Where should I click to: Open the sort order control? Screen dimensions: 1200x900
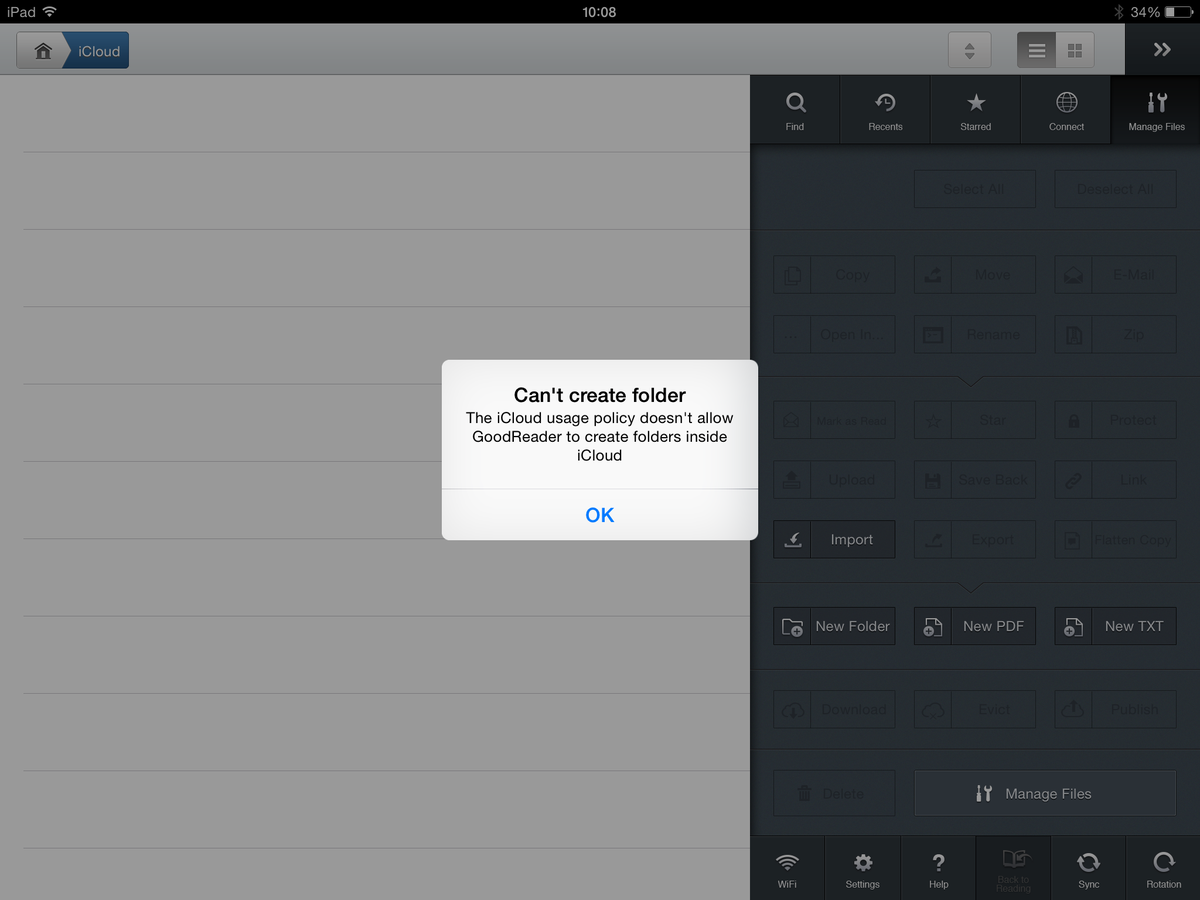(x=969, y=50)
